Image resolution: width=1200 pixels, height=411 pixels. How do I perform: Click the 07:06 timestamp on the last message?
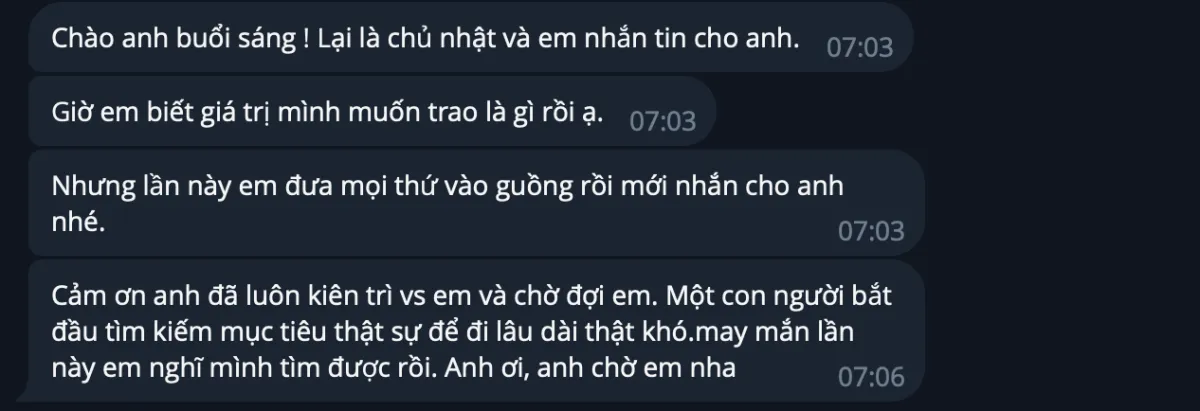pyautogui.click(x=870, y=378)
